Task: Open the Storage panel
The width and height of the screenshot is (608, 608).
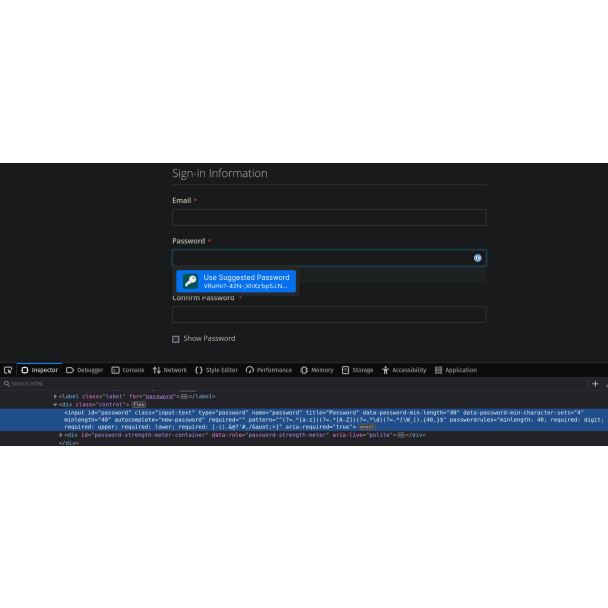Action: (357, 370)
